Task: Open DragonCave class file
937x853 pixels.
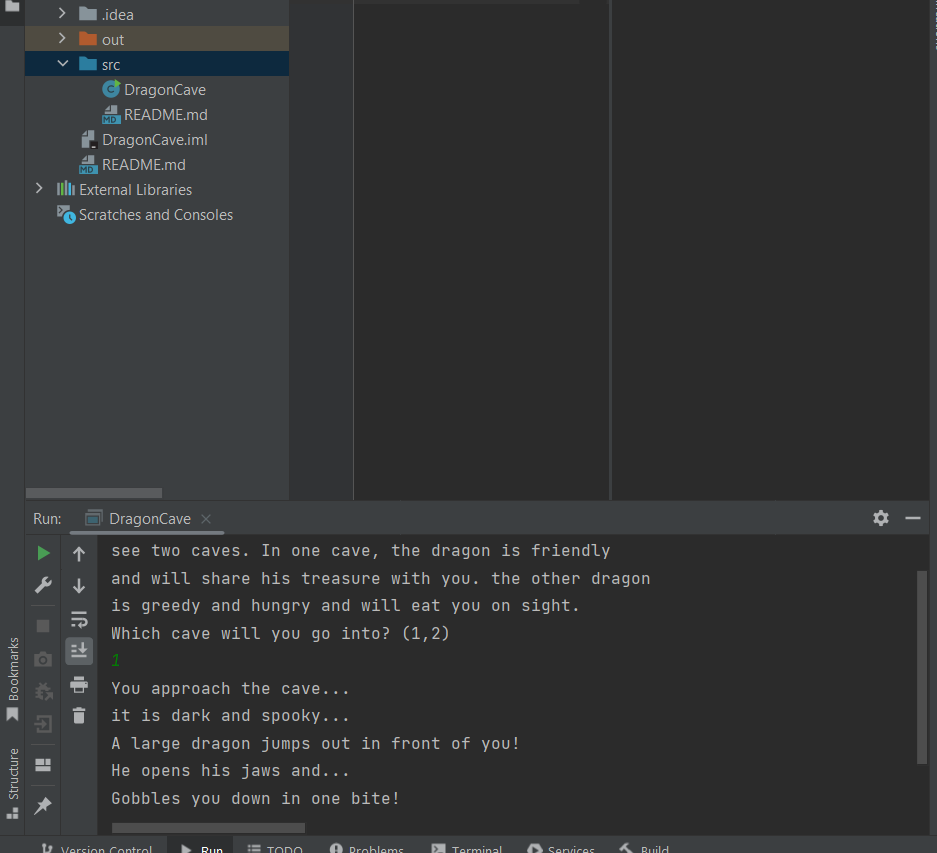Action: pos(165,90)
